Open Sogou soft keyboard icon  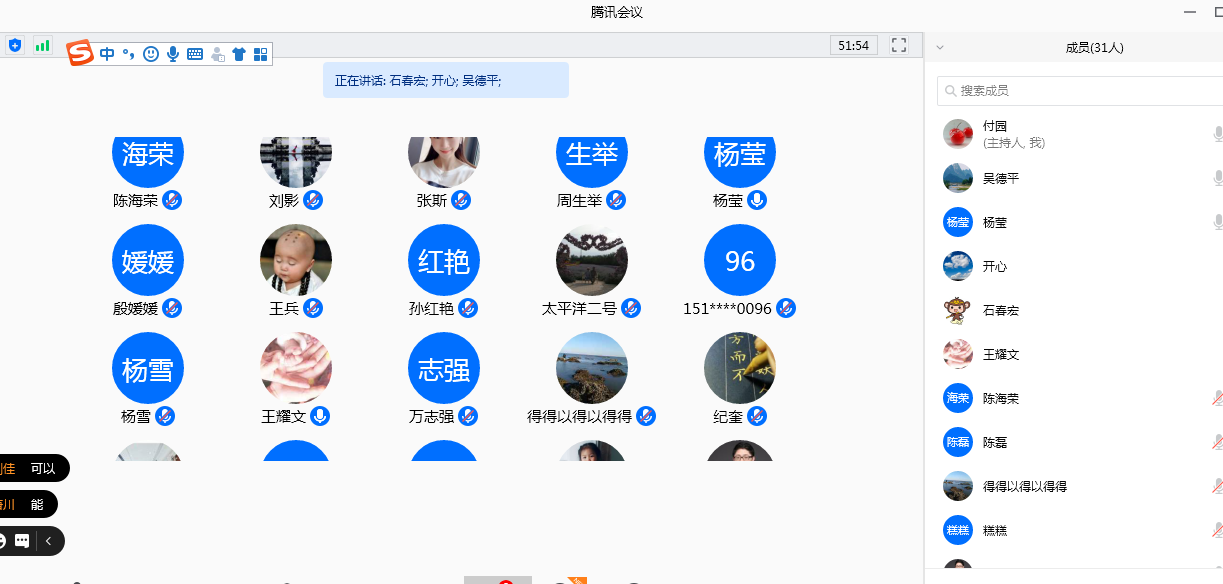click(x=195, y=54)
